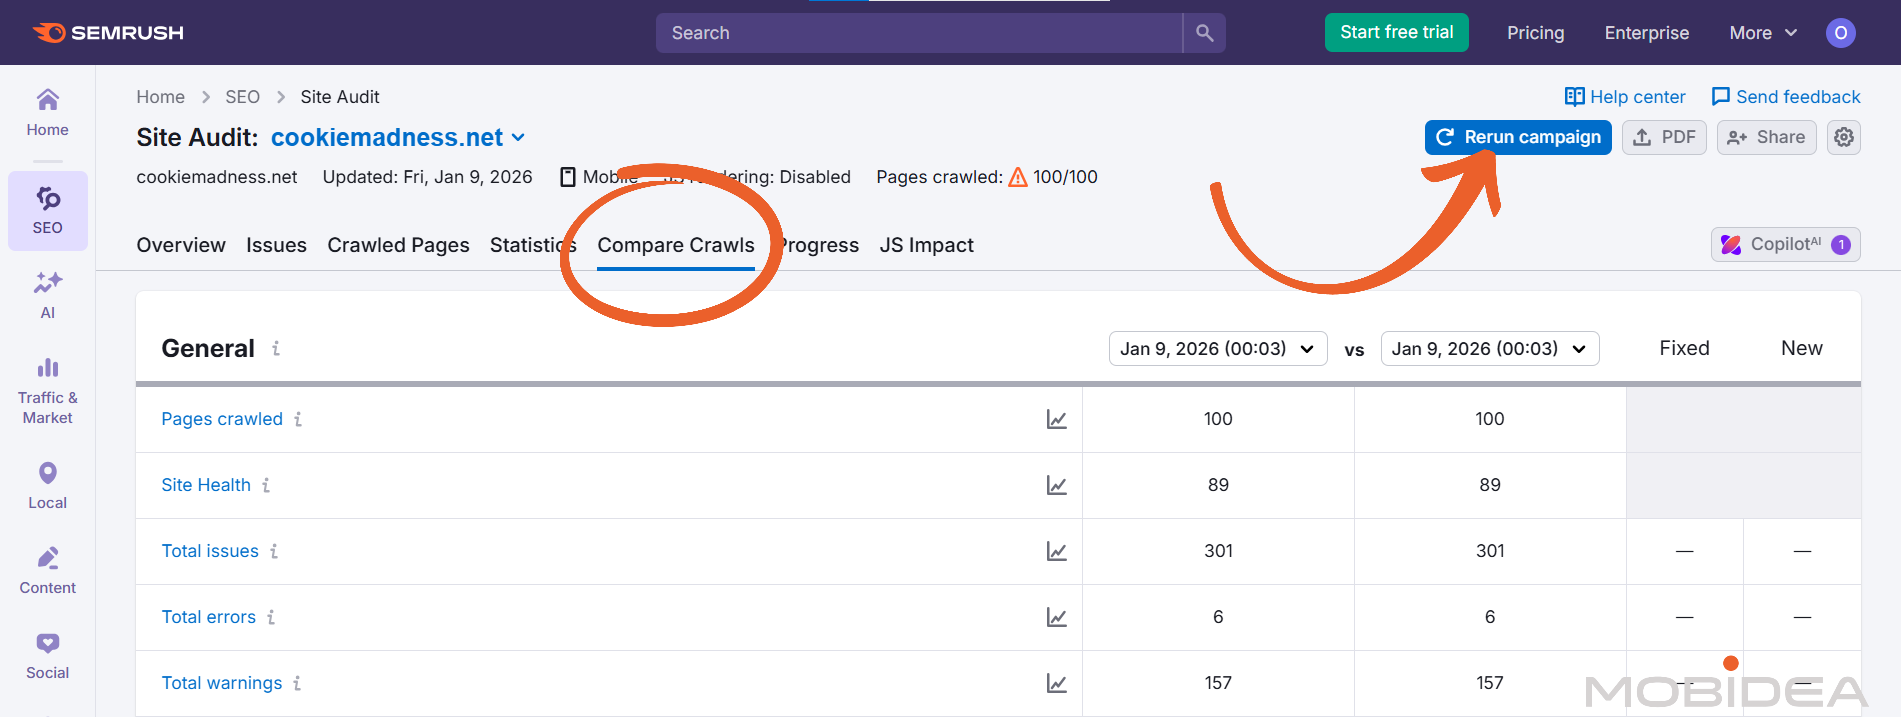Image resolution: width=1901 pixels, height=717 pixels.
Task: Click info icon next to General
Action: pyautogui.click(x=276, y=348)
